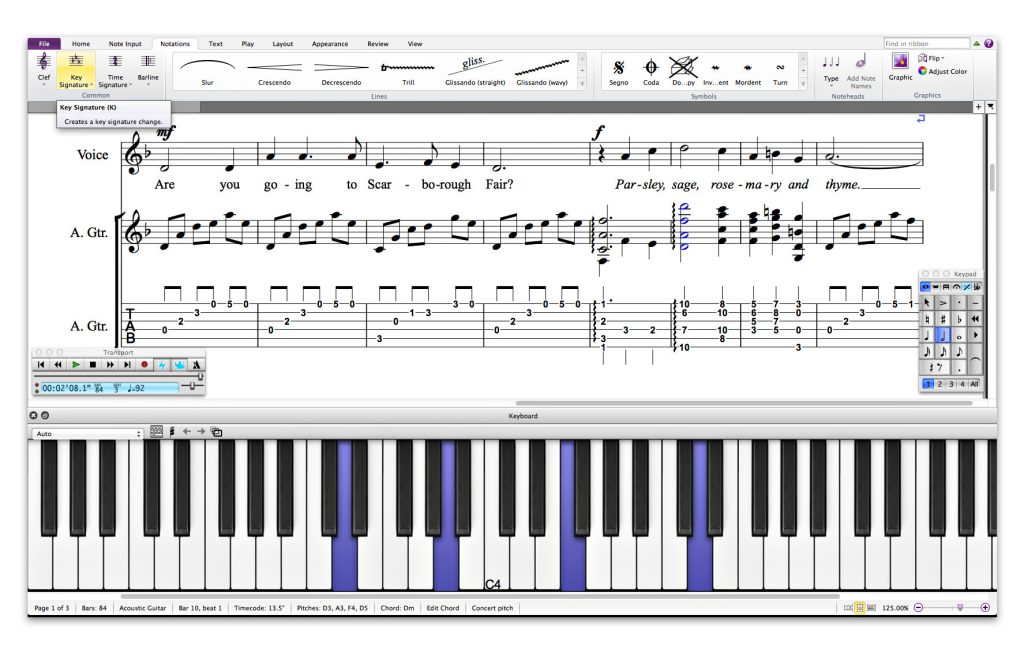Screen dimensions: 1024x649
Task: Insert a Segno symbol
Action: point(619,68)
